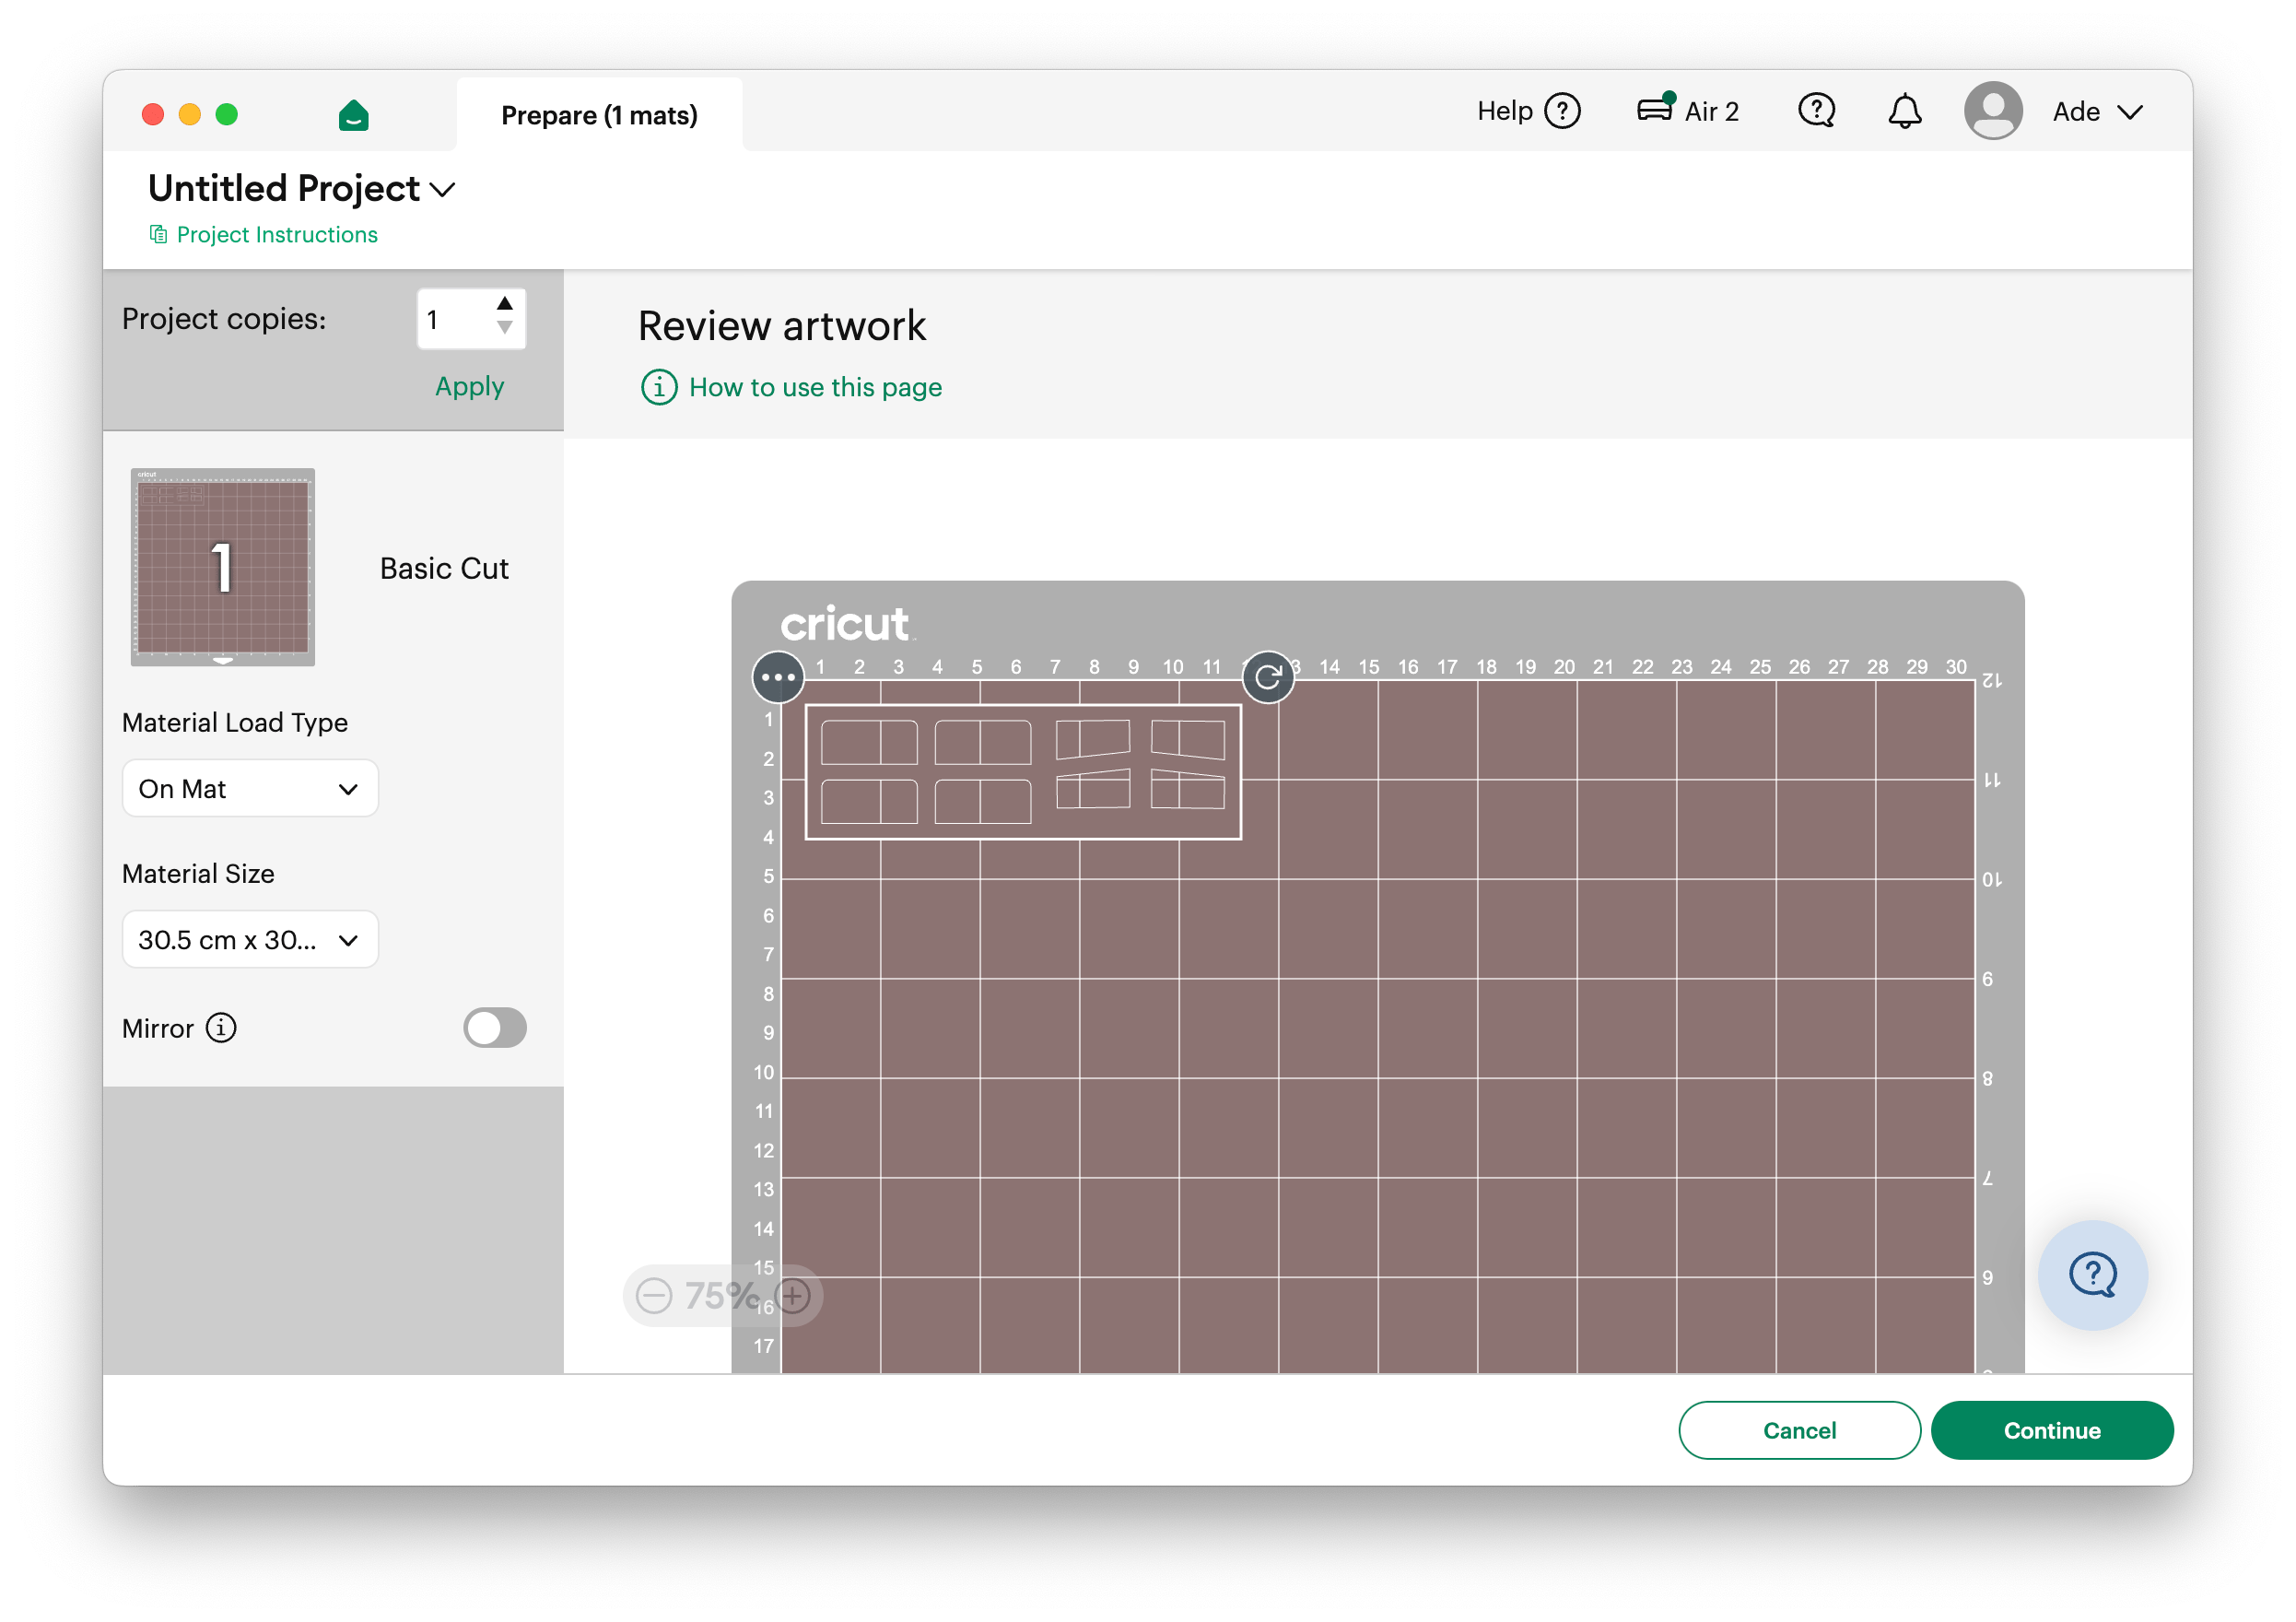Image resolution: width=2296 pixels, height=1622 pixels.
Task: Open the Ade account dropdown chevron
Action: pos(2130,112)
